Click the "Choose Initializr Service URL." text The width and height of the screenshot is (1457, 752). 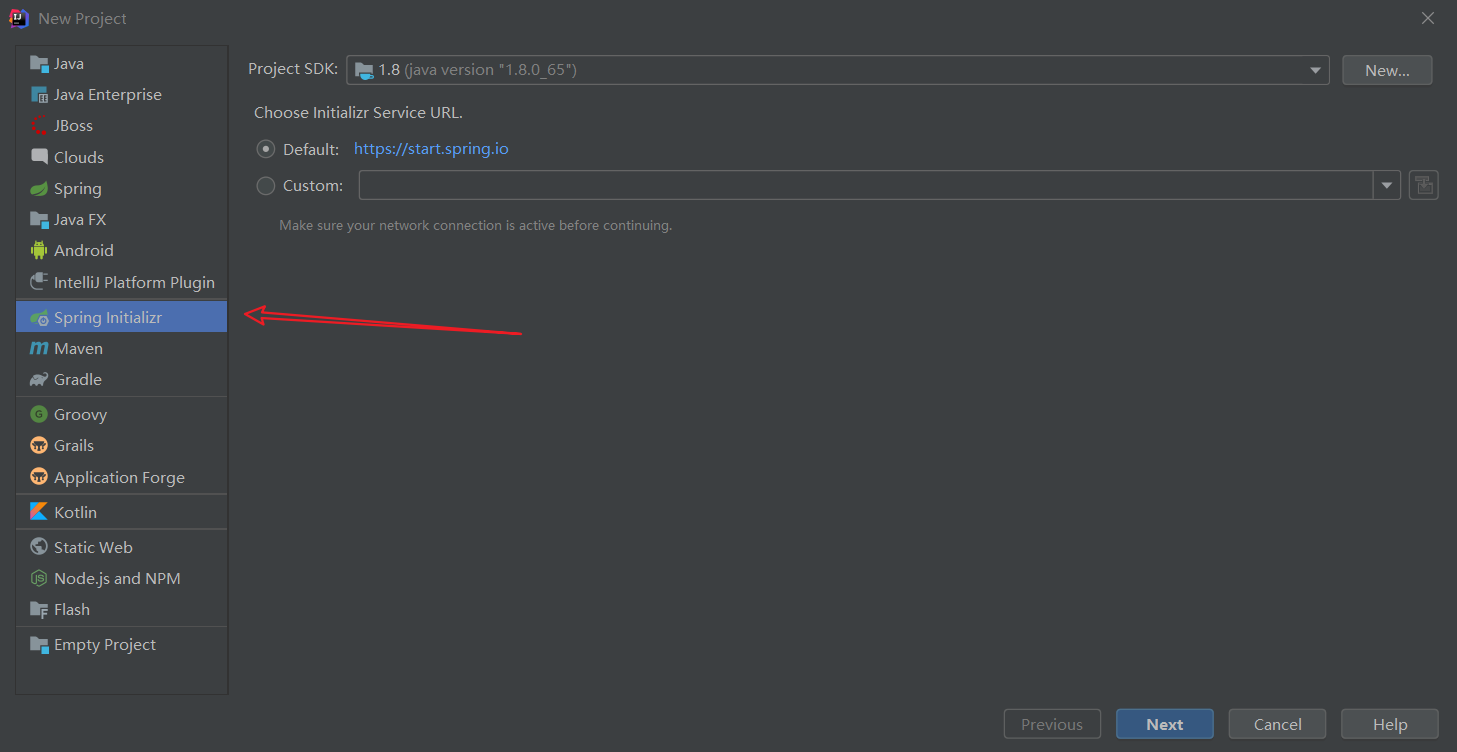coord(358,113)
